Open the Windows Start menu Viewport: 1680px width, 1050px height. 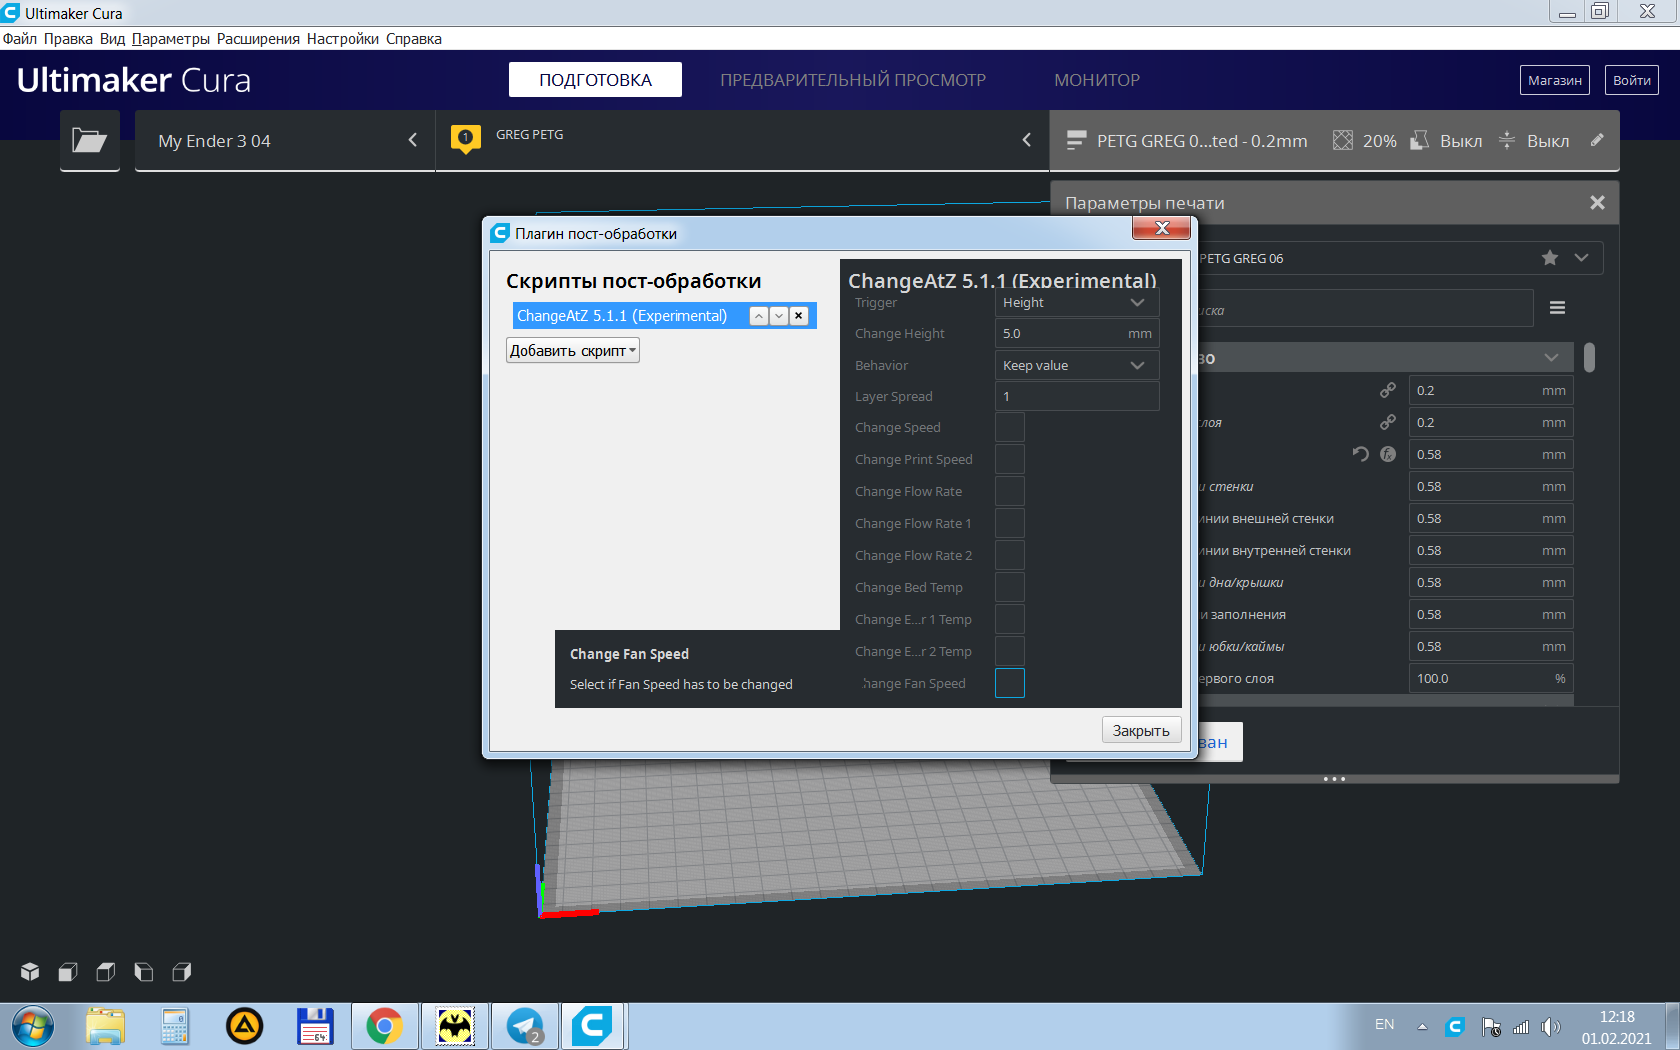(x=32, y=1026)
